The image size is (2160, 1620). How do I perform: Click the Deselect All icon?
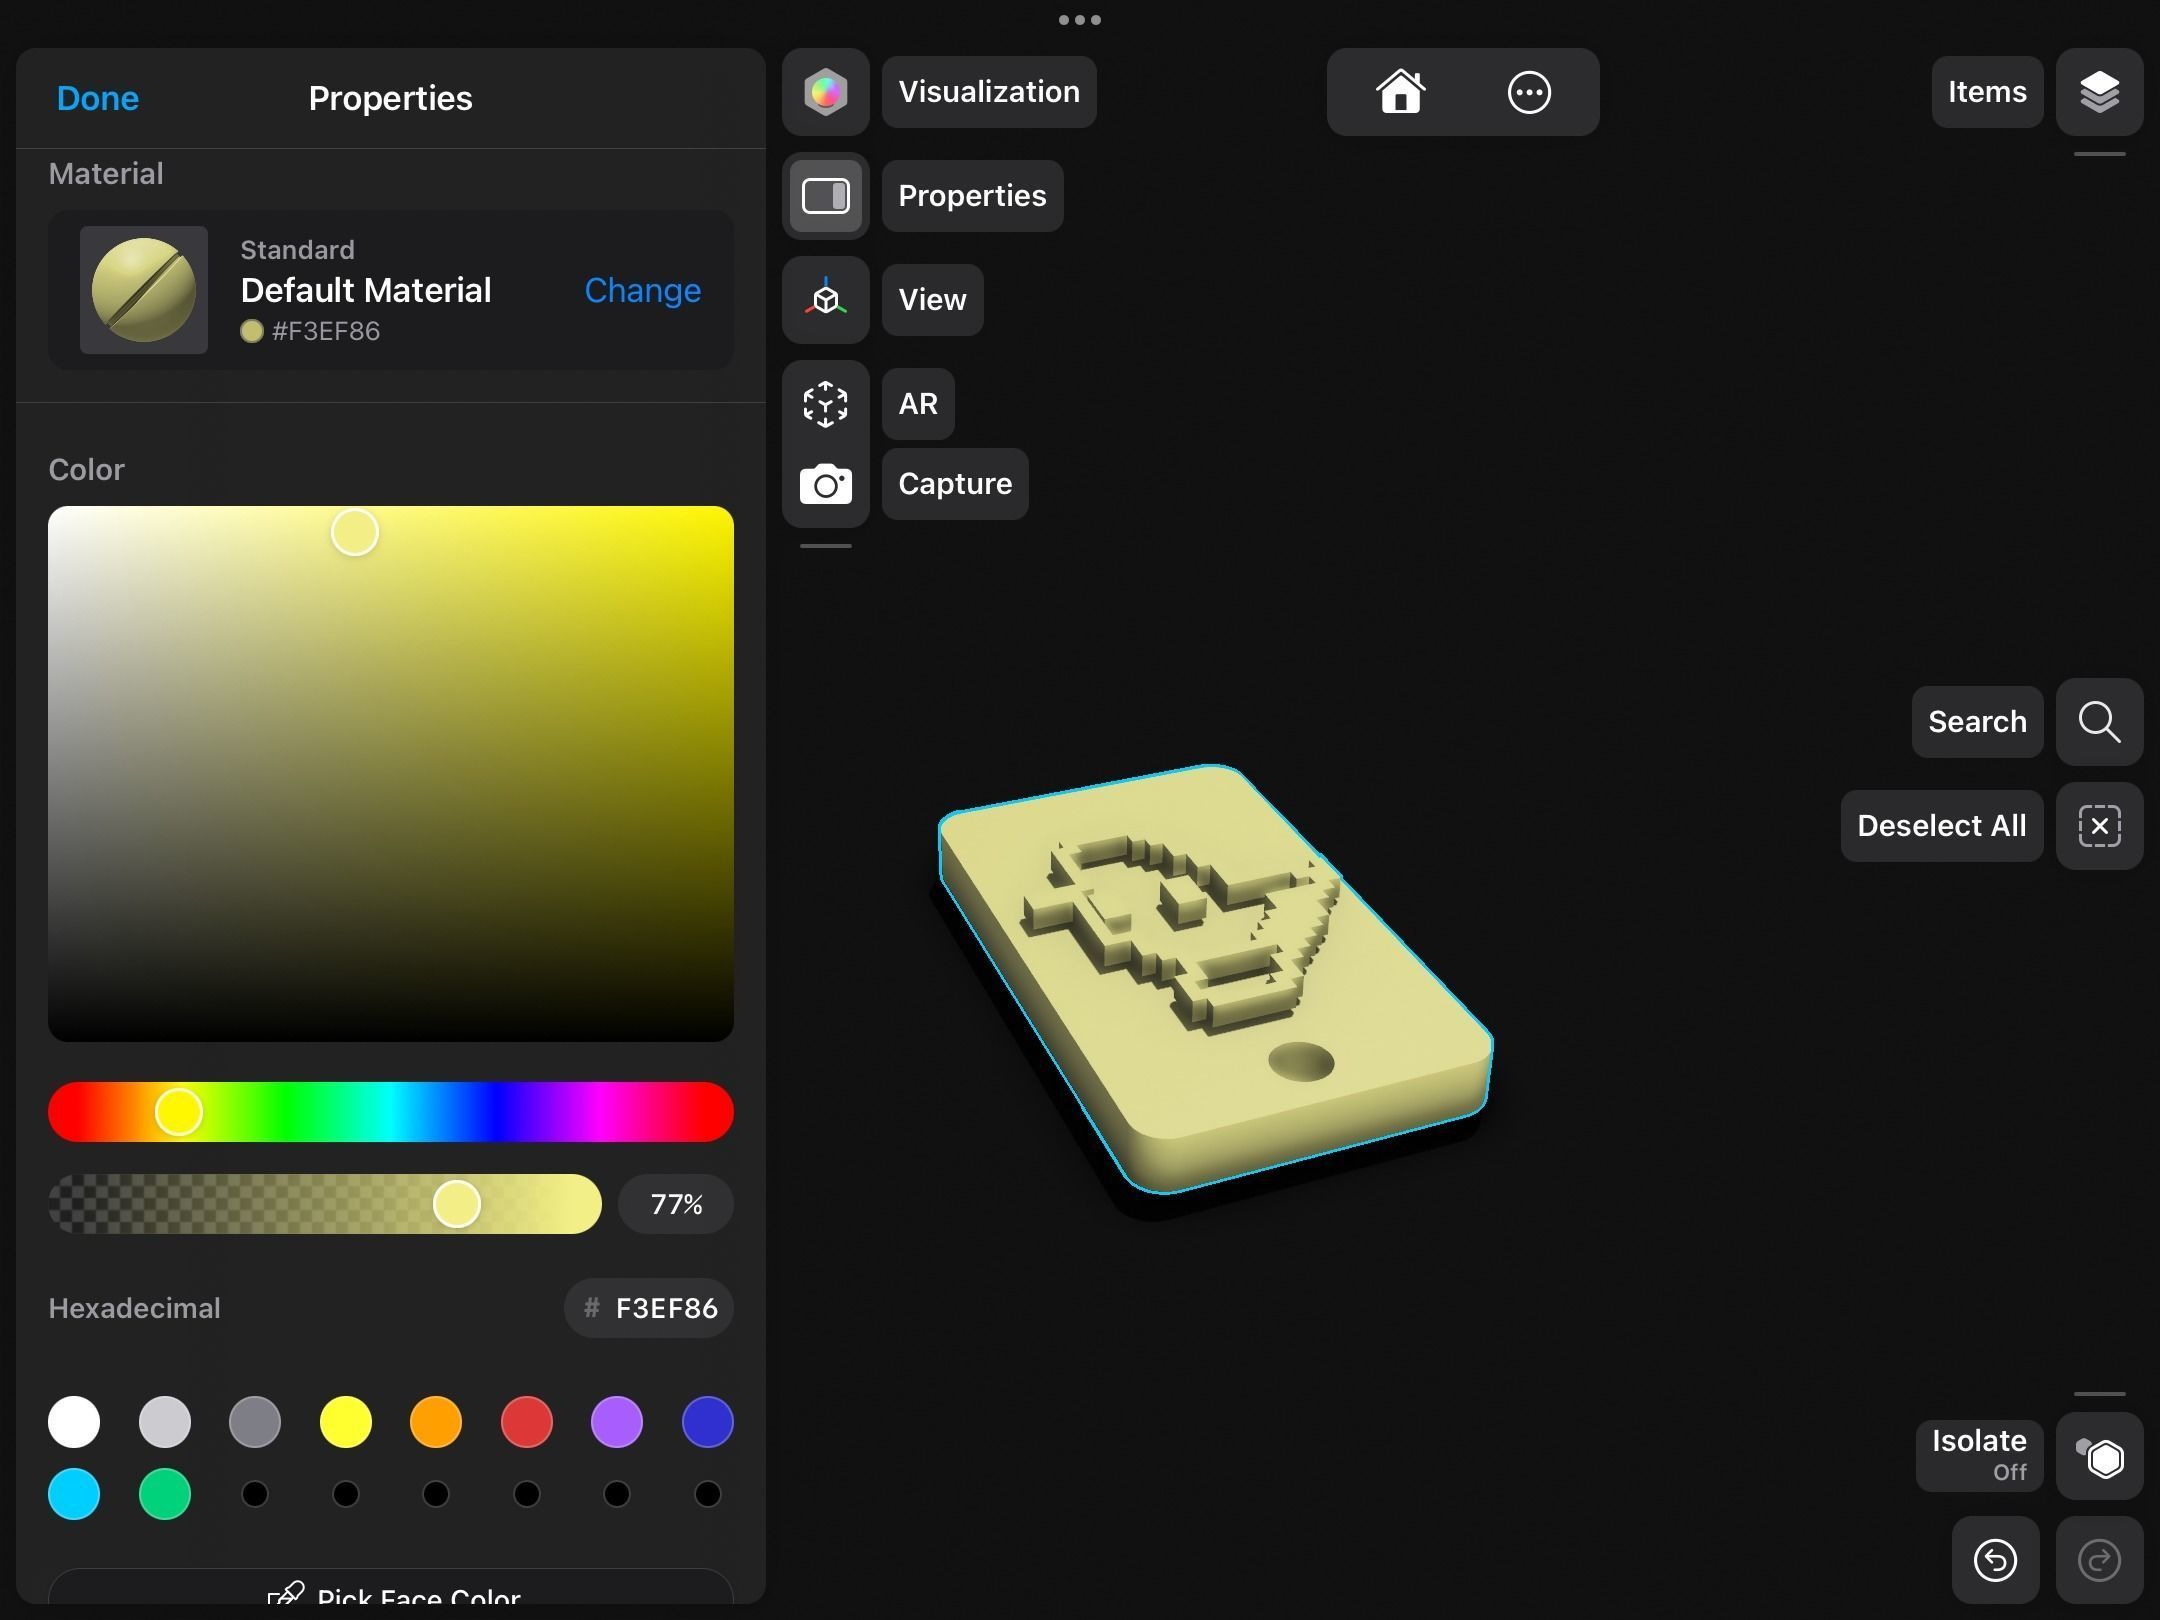(x=2099, y=826)
